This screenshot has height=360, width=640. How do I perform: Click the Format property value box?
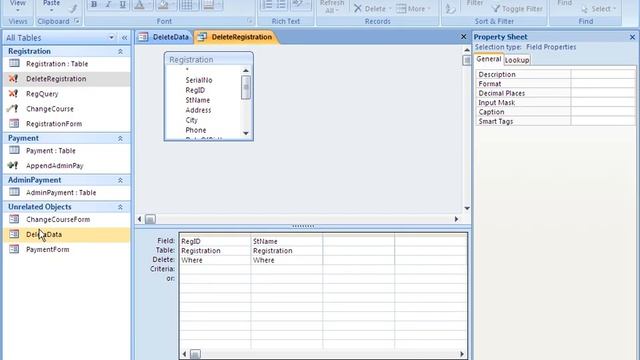tap(603, 84)
